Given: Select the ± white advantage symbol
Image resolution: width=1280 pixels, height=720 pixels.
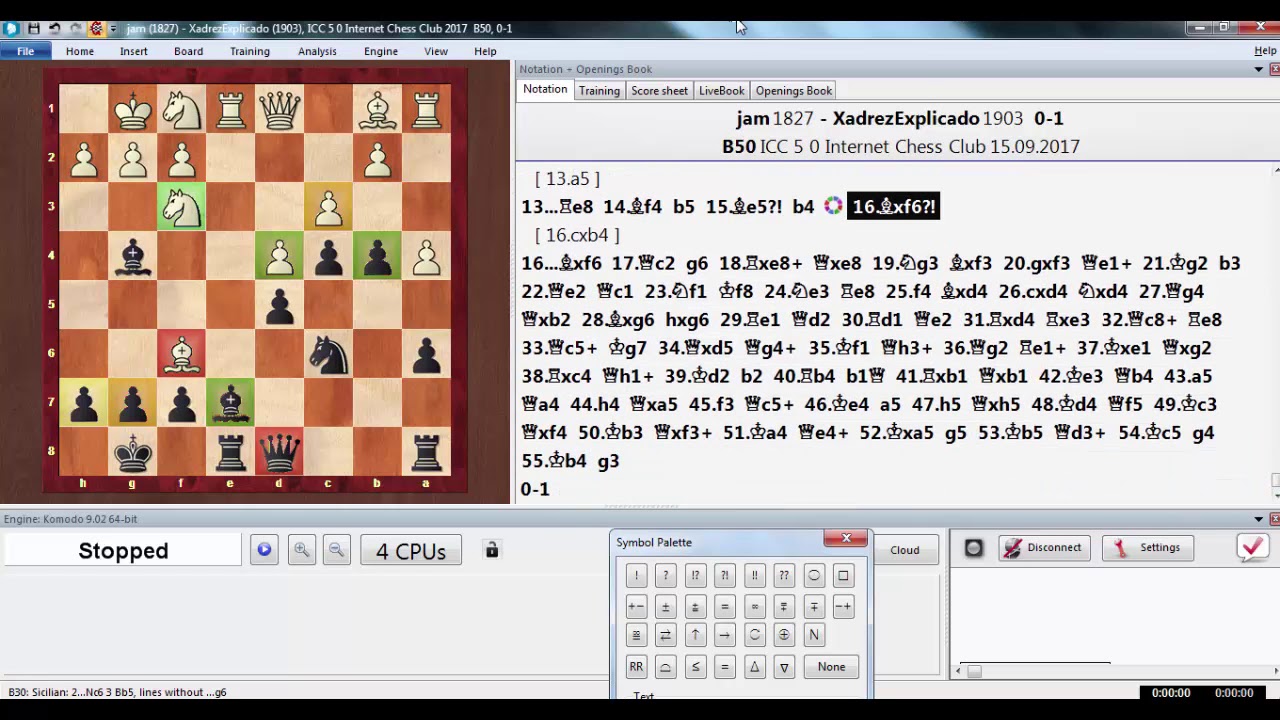Looking at the screenshot, I should pos(665,607).
